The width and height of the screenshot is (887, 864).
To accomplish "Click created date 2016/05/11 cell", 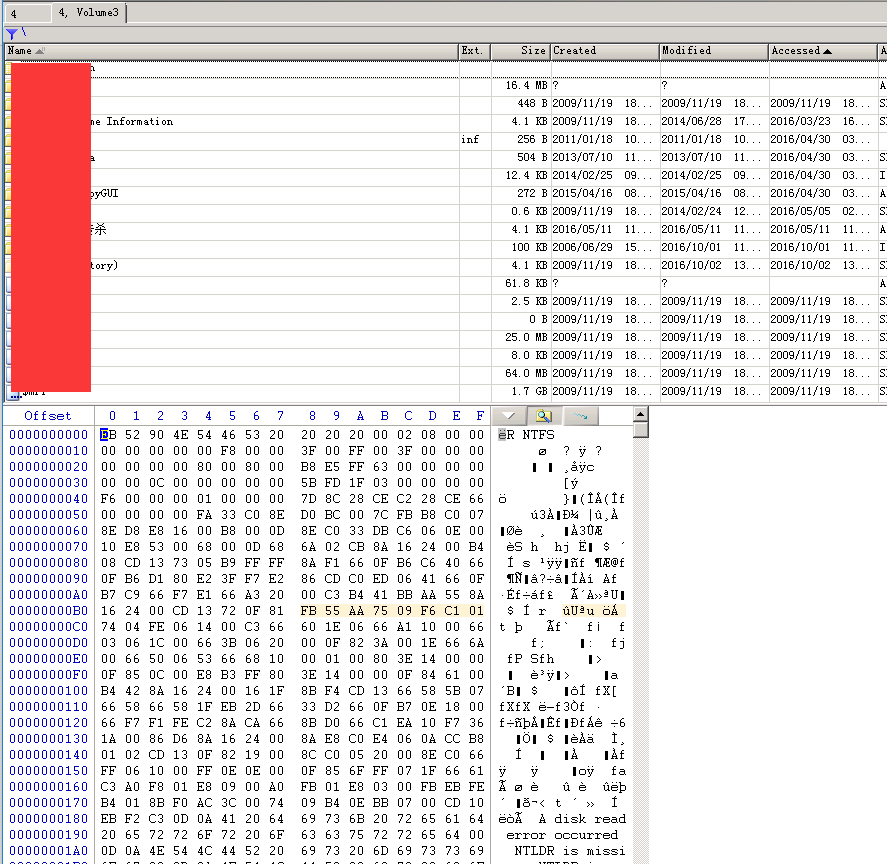I will pyautogui.click(x=605, y=230).
